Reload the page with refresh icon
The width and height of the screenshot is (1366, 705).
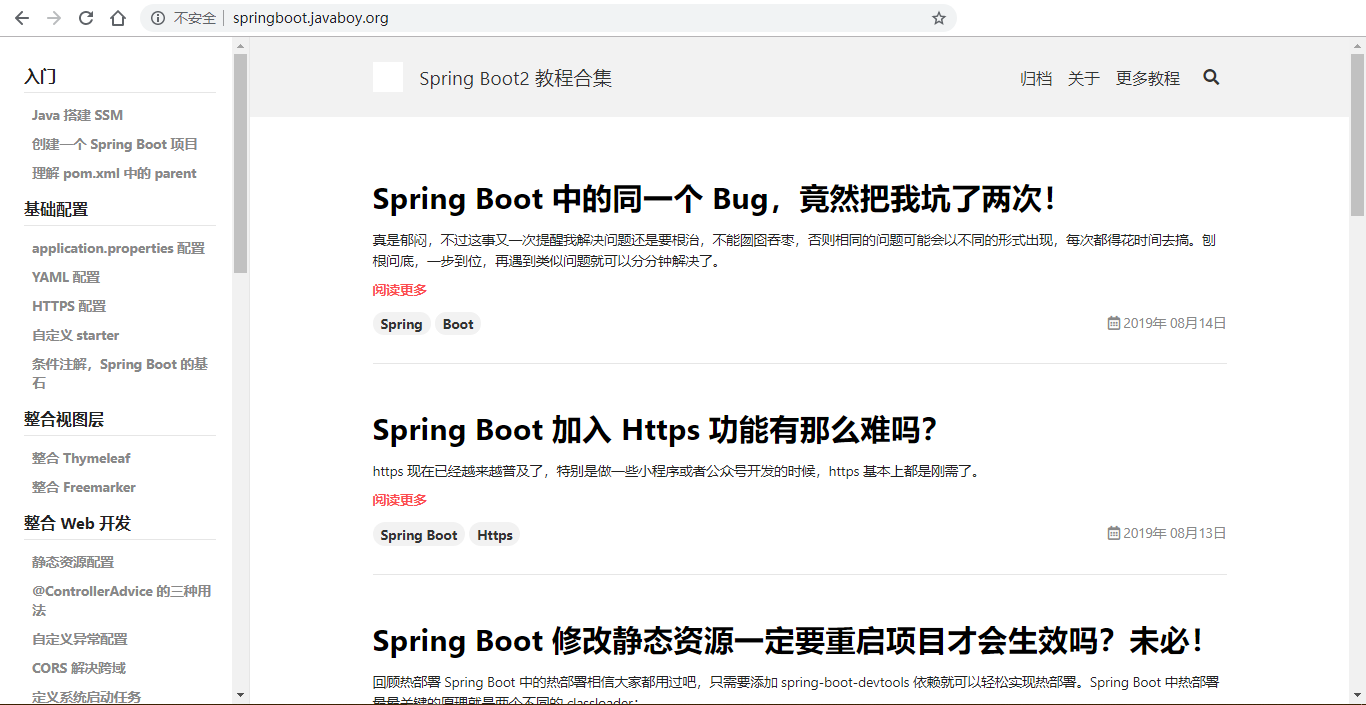[x=86, y=18]
